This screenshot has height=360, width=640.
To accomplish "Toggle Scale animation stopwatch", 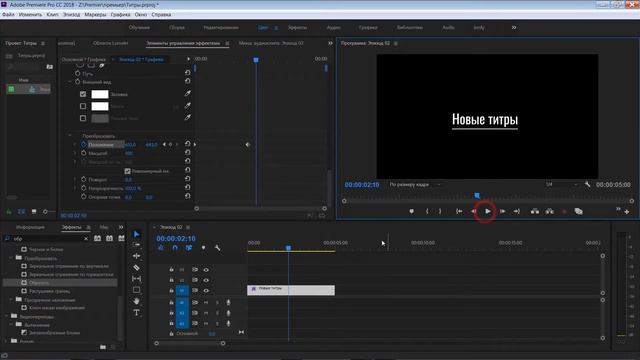I will pos(83,153).
